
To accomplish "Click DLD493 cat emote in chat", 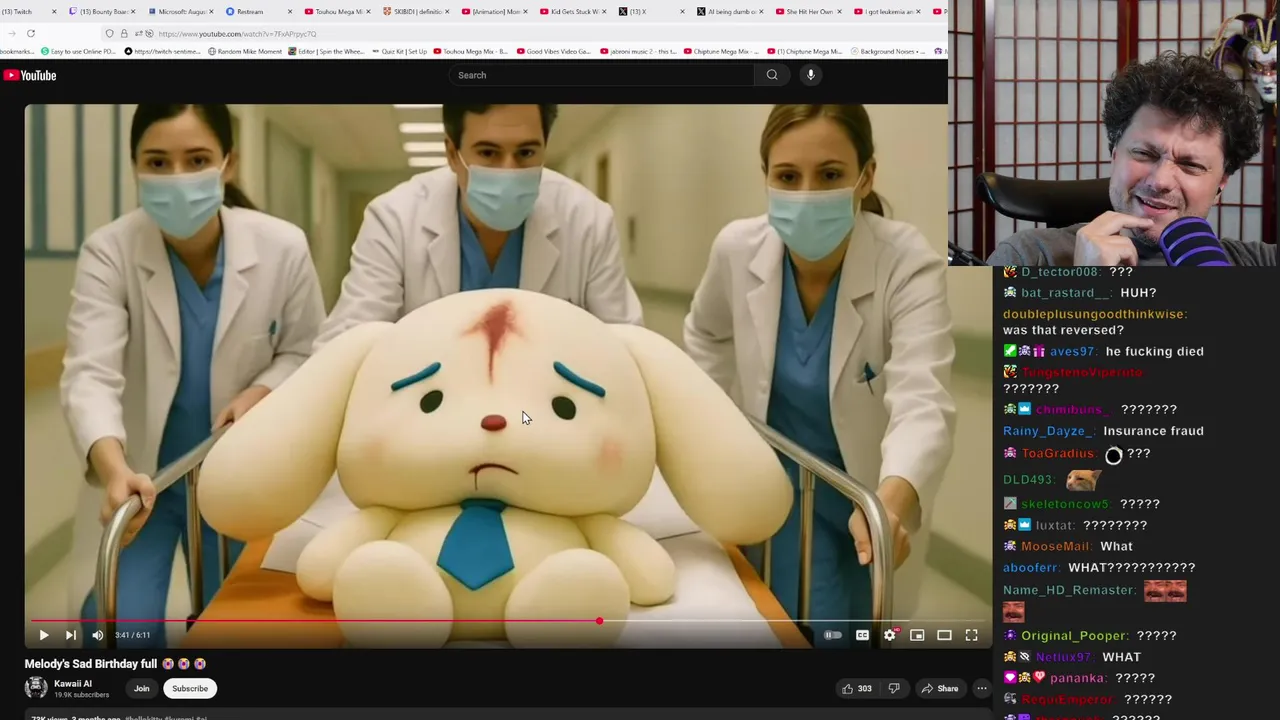I will click(x=1081, y=480).
